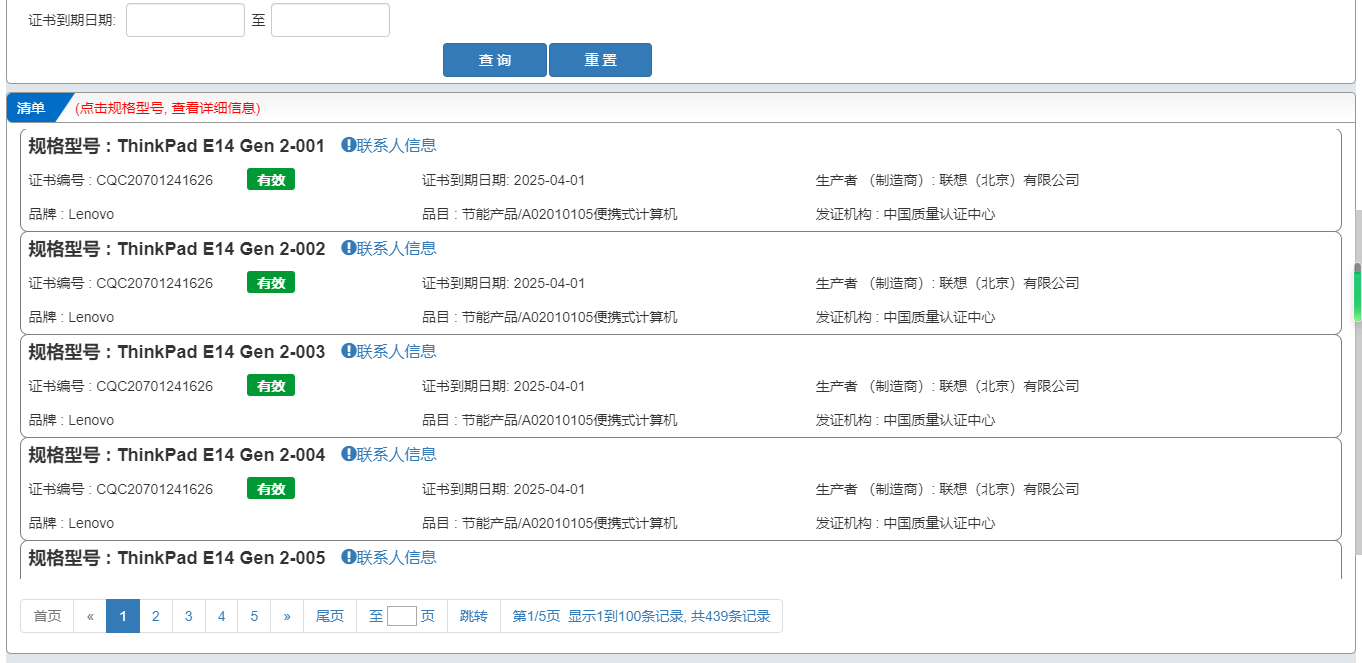Click 证书到期日期 2025-04-01 in the Gen 2-003 card
1362x663 pixels.
click(504, 387)
